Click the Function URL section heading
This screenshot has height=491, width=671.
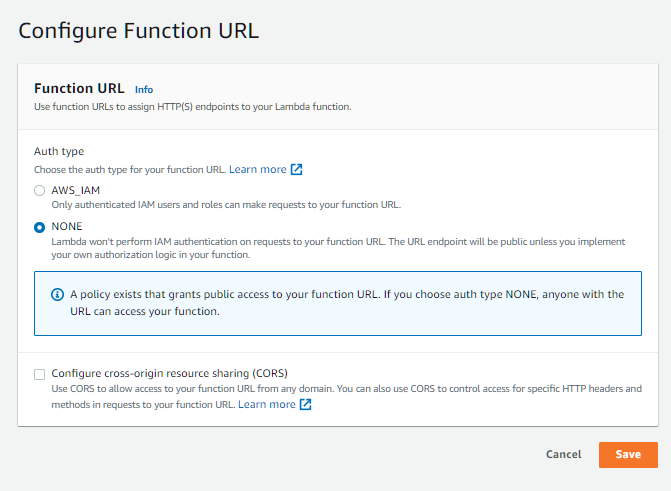coord(79,88)
